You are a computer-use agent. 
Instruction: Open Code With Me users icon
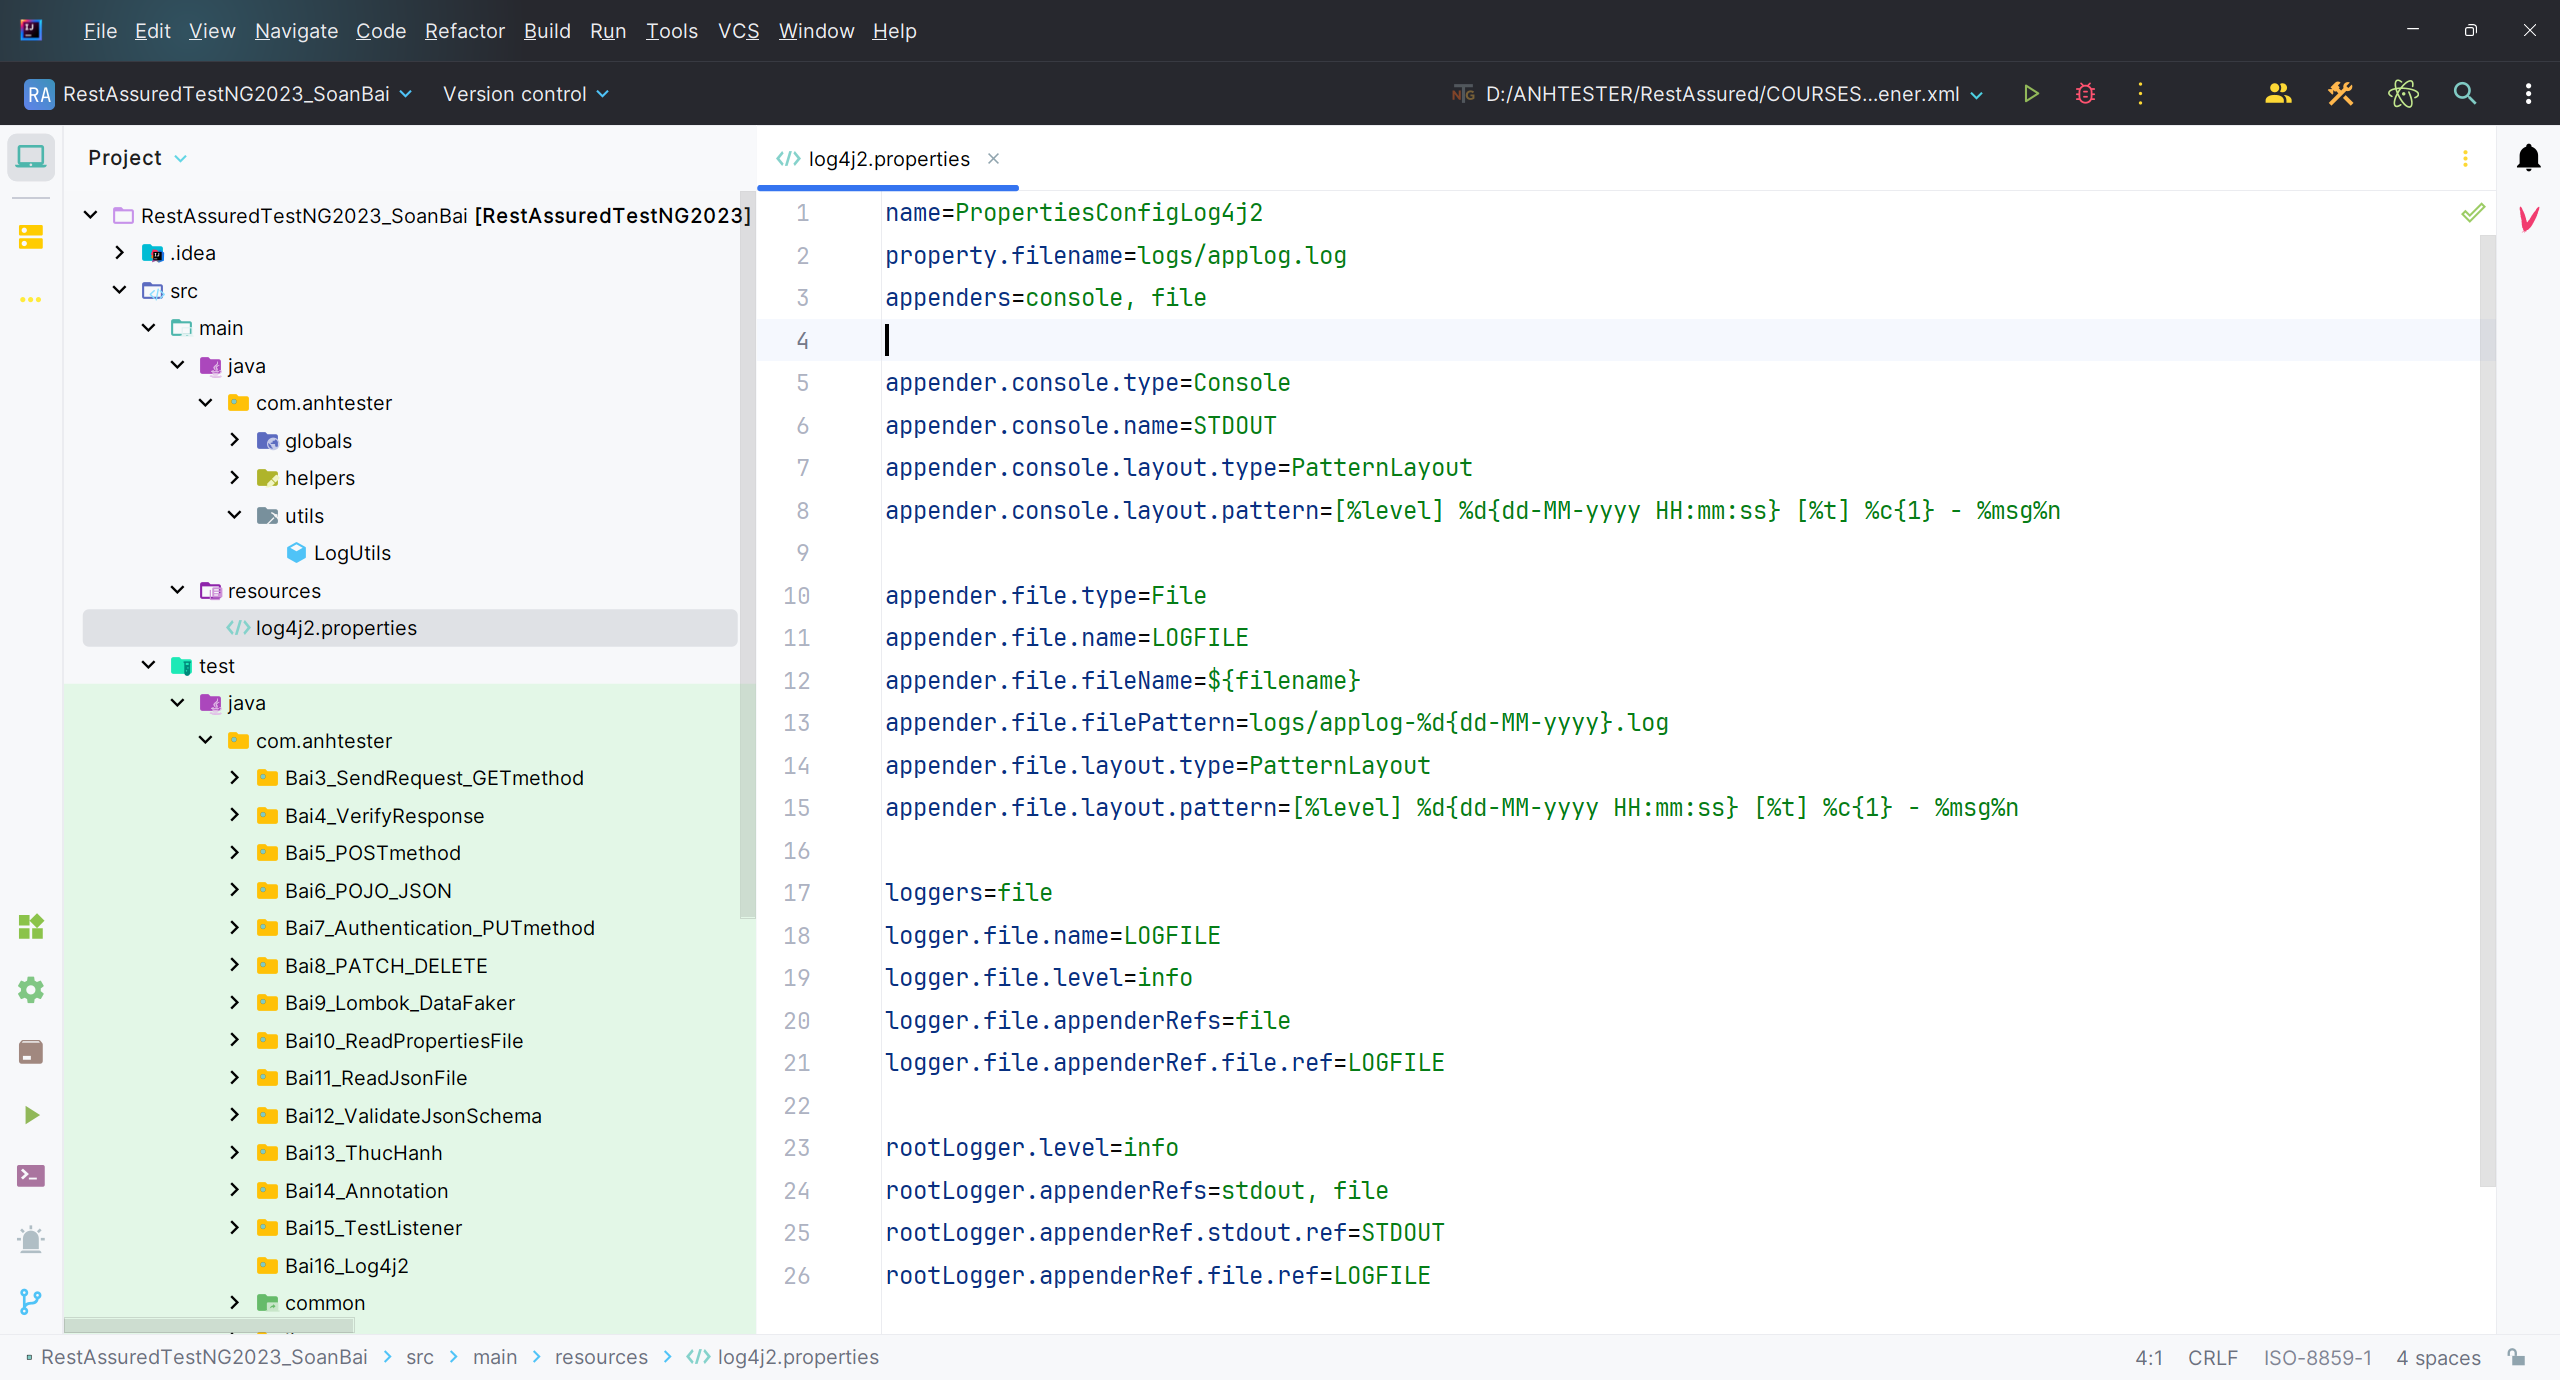click(2278, 94)
